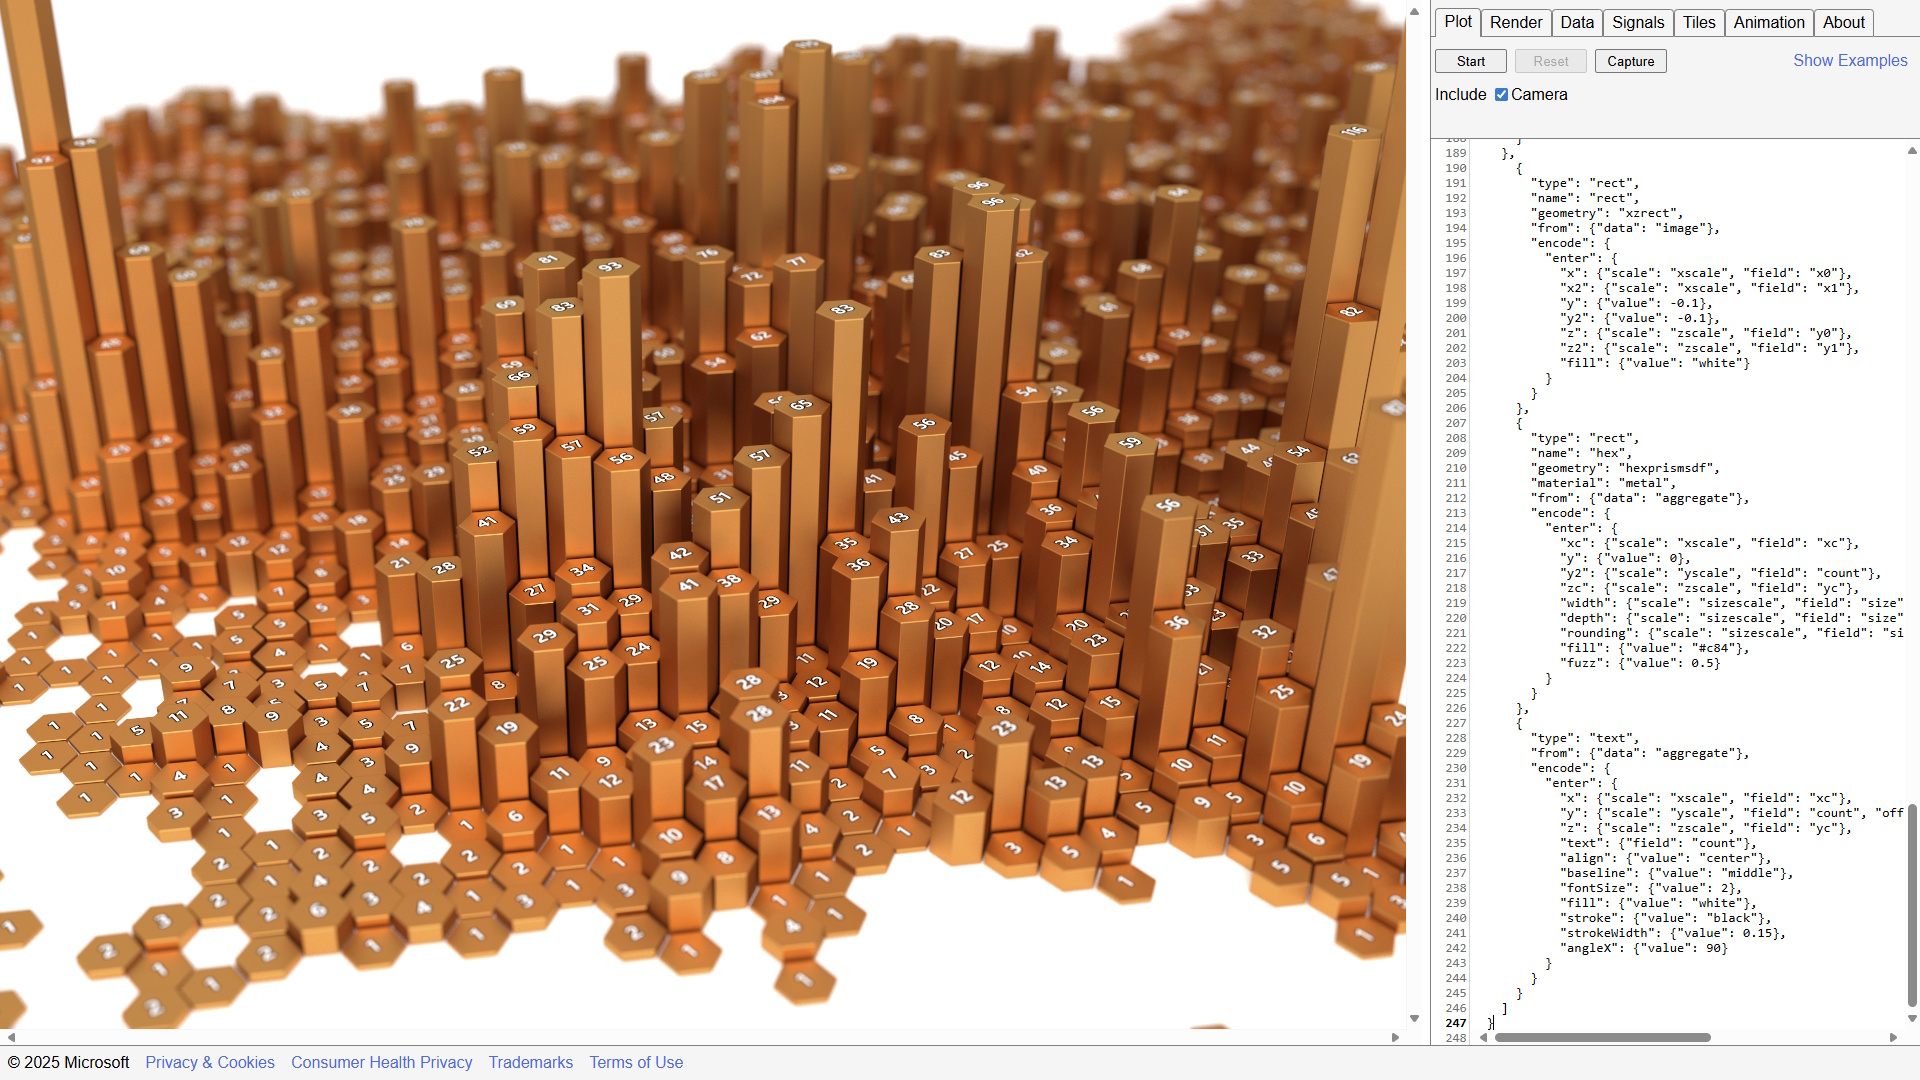
Task: Toggle the Include Camera checkbox
Action: pyautogui.click(x=1501, y=95)
